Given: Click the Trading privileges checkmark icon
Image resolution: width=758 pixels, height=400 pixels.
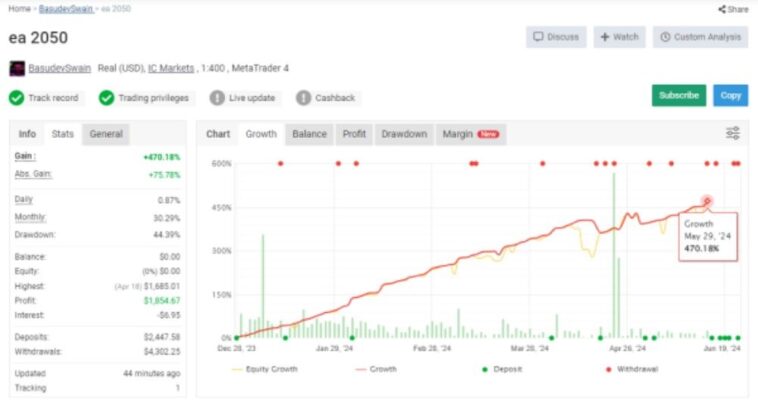Looking at the screenshot, I should [106, 98].
